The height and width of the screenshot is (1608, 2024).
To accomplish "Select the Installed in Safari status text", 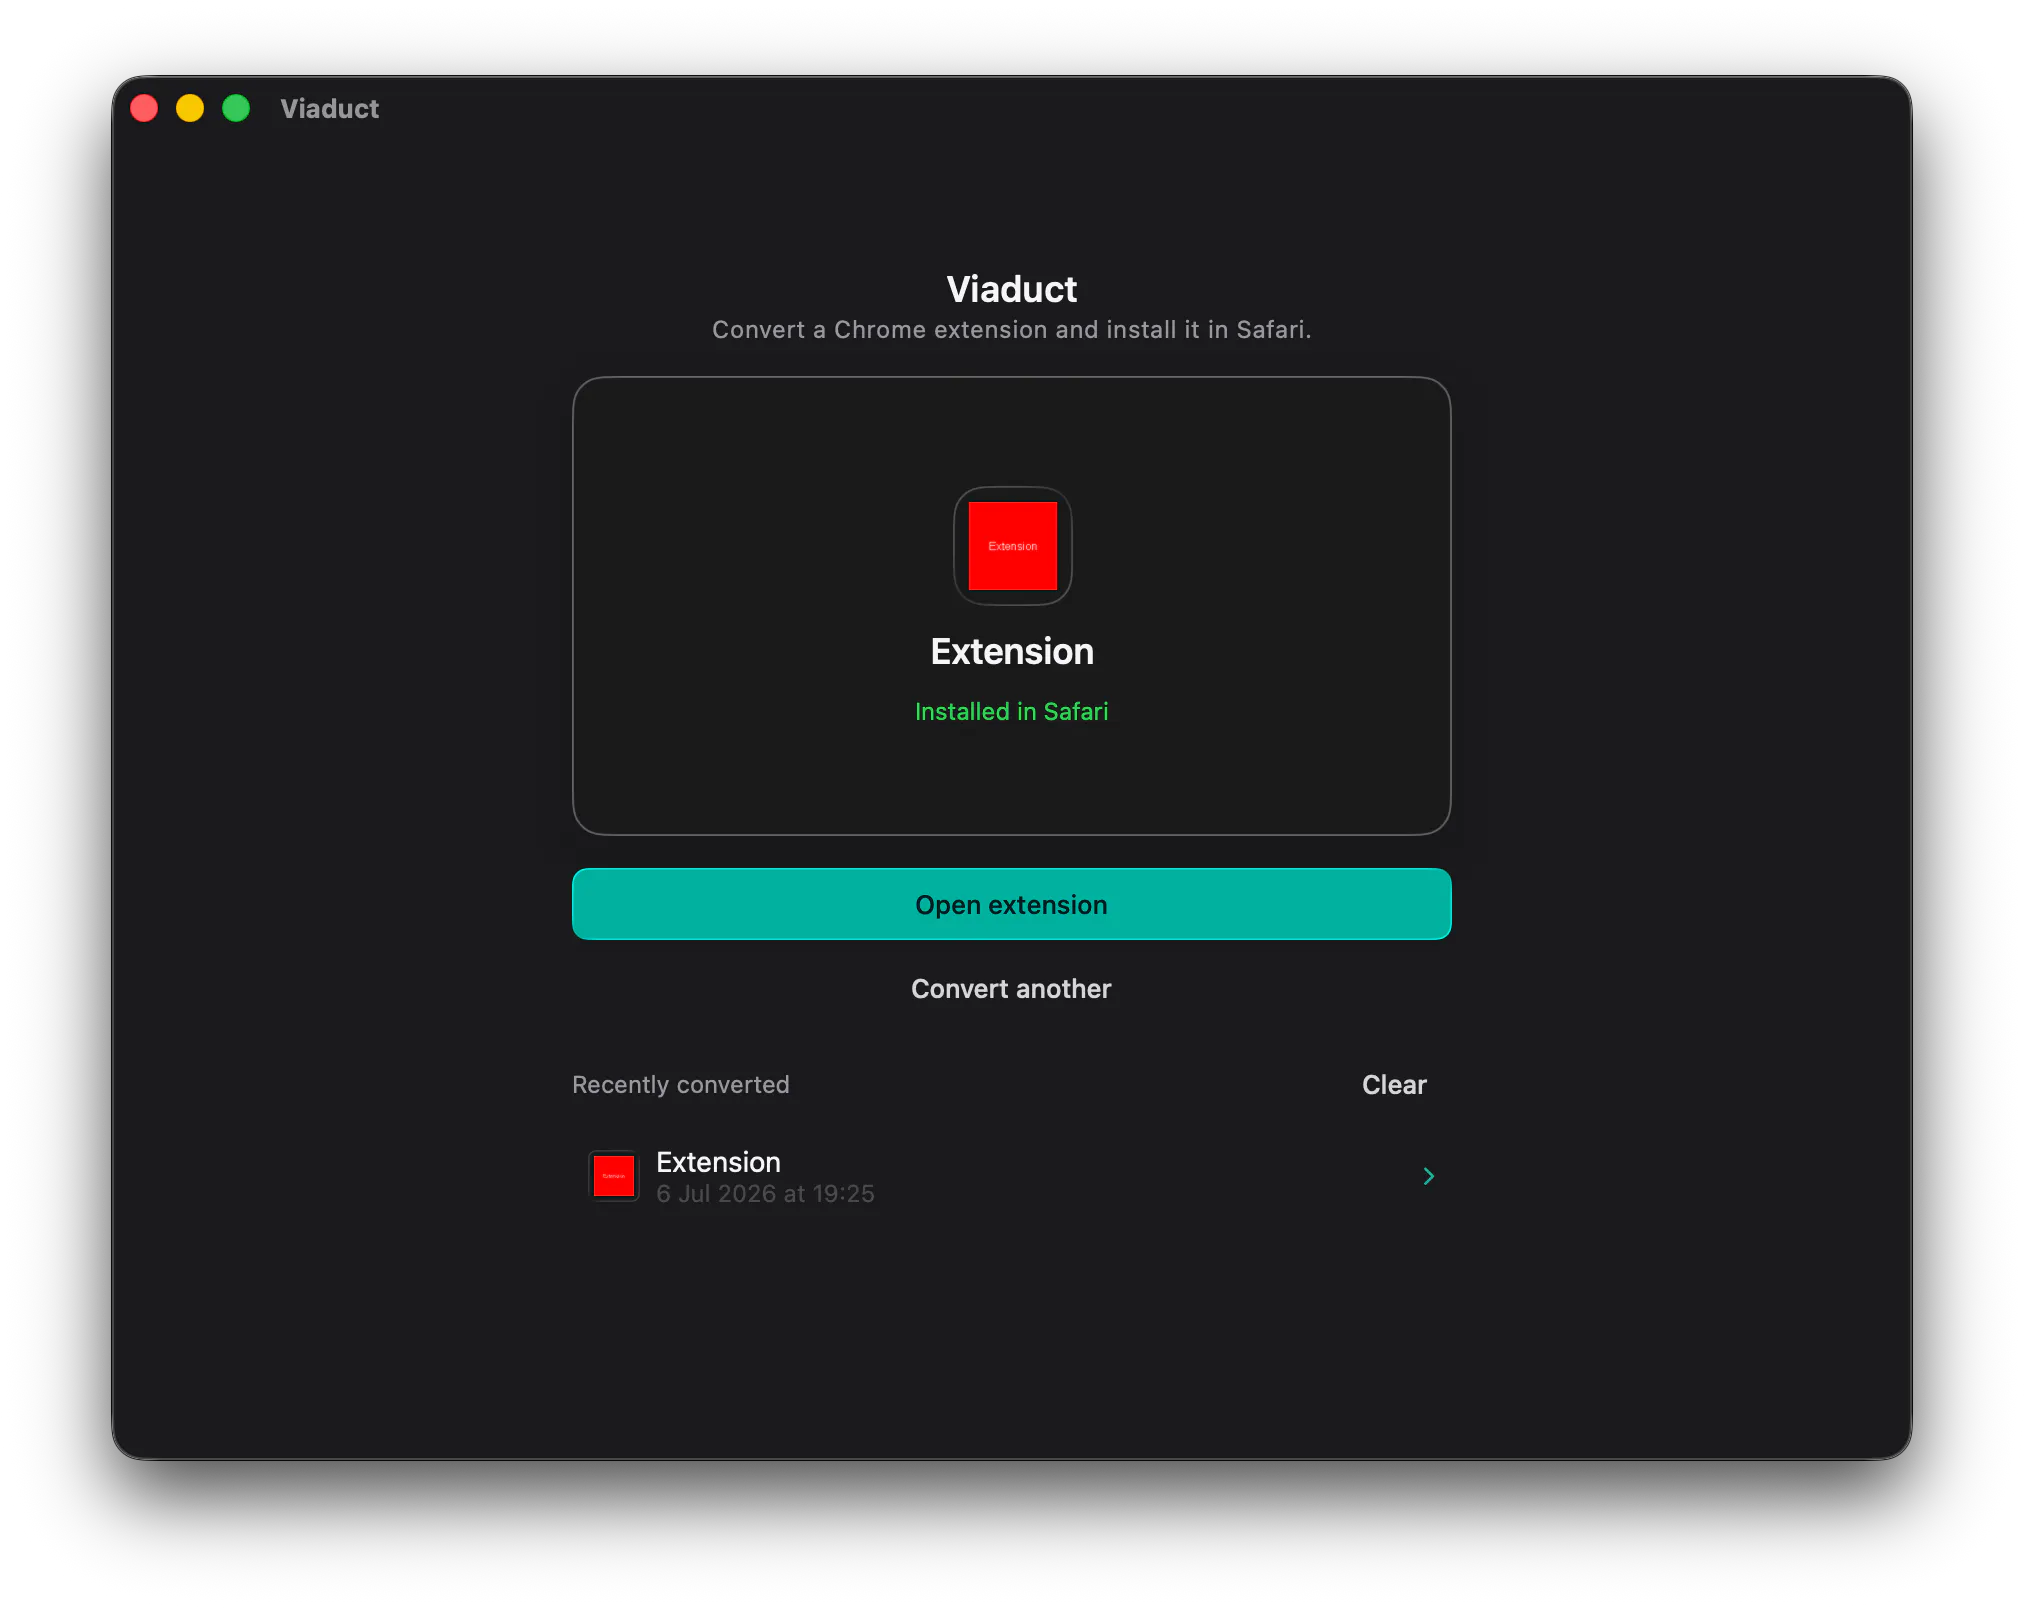I will [x=1011, y=711].
